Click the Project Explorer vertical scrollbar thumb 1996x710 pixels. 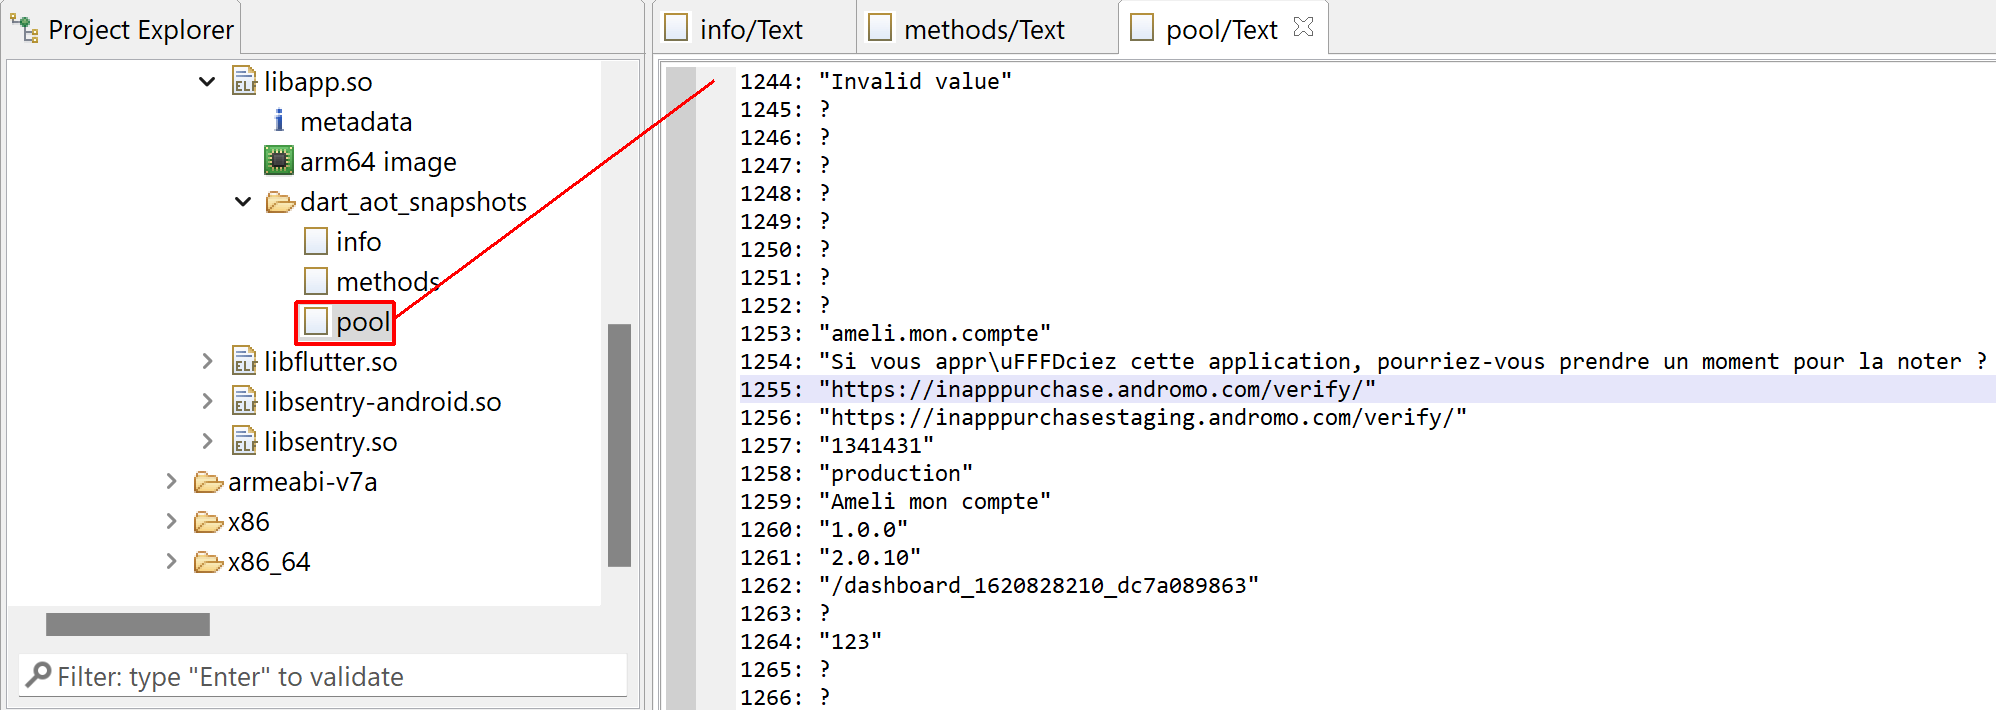620,445
